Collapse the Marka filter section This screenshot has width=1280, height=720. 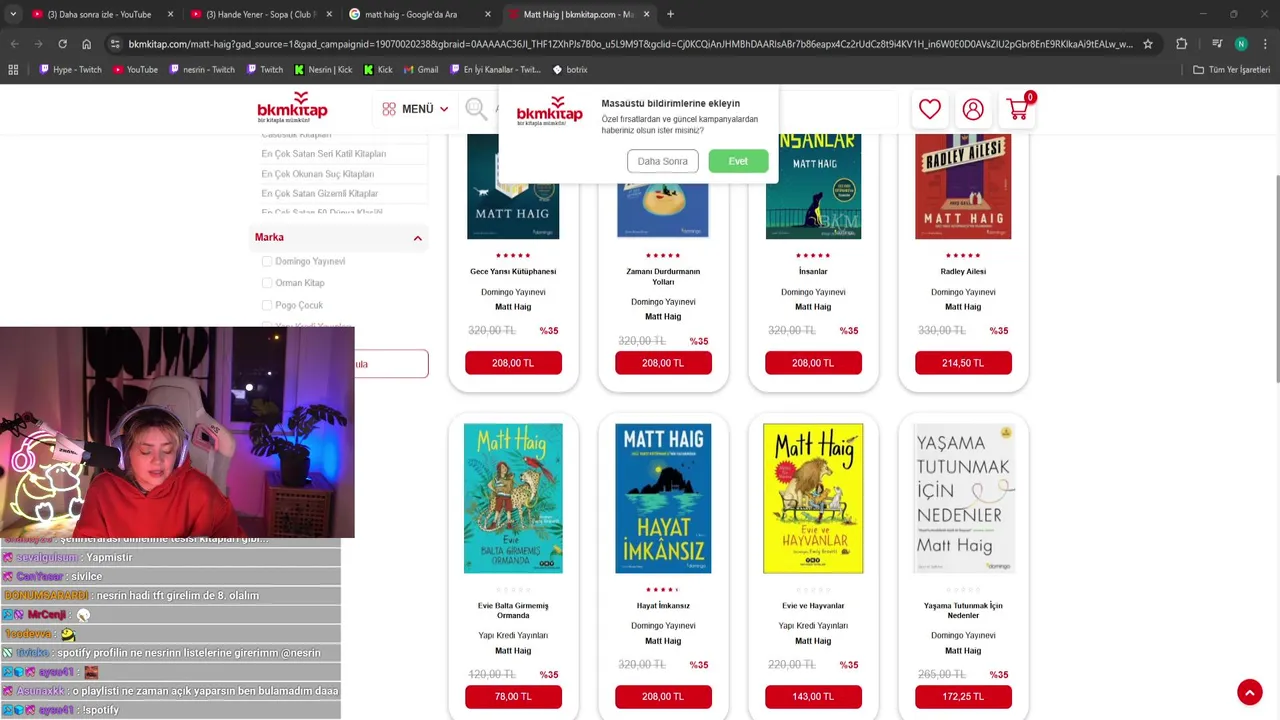(x=417, y=238)
